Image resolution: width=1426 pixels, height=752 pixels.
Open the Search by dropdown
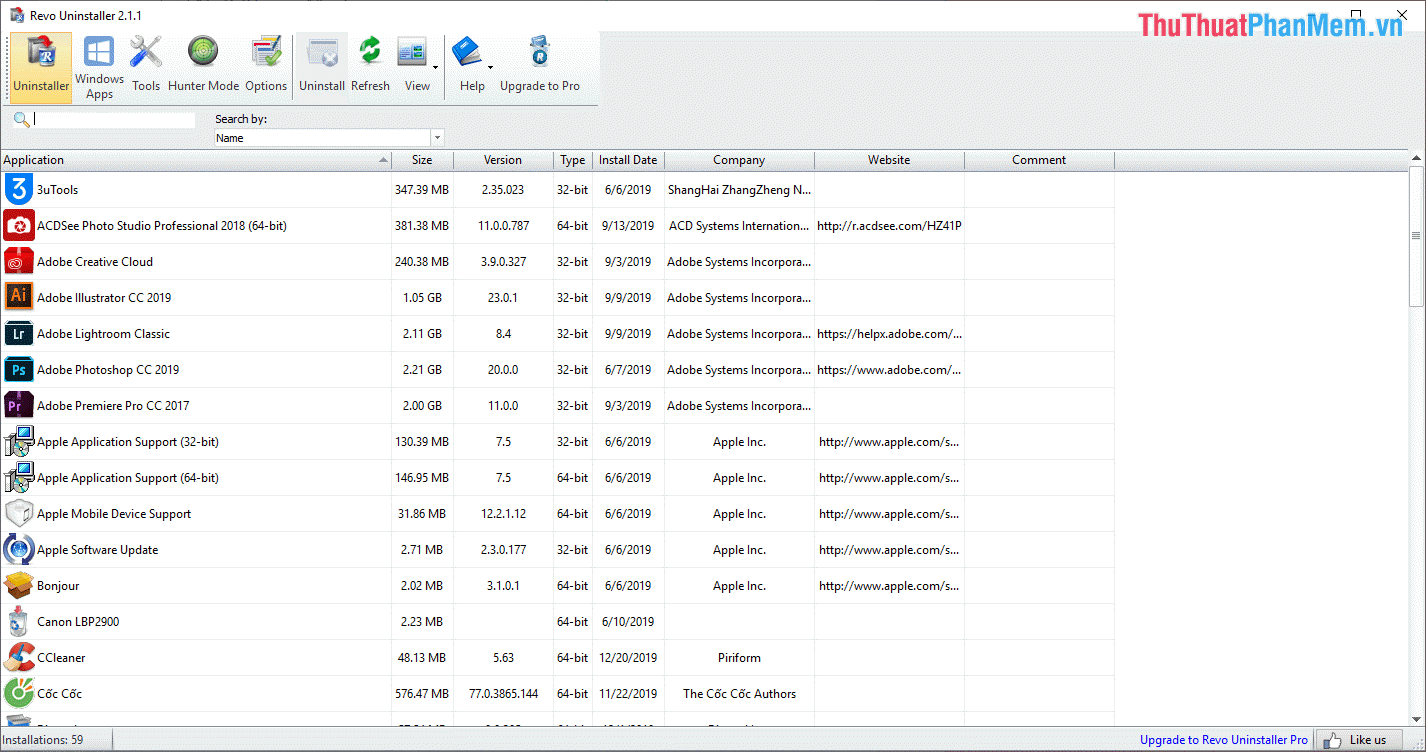(x=437, y=137)
